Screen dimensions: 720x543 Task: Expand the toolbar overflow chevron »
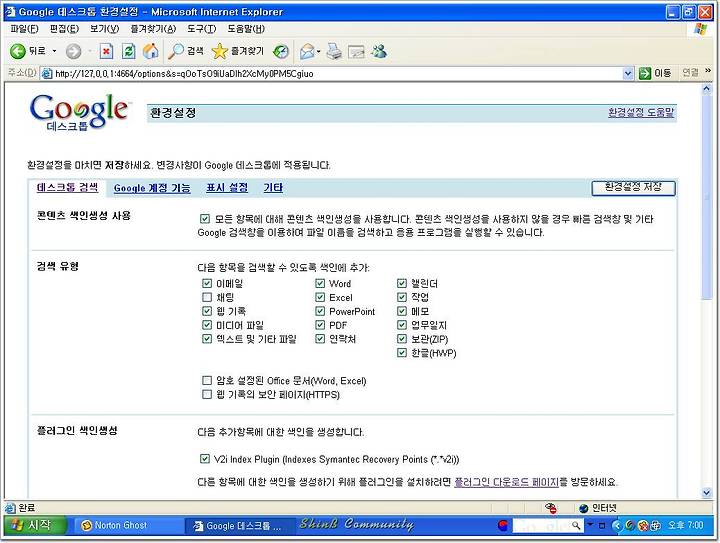tap(708, 71)
